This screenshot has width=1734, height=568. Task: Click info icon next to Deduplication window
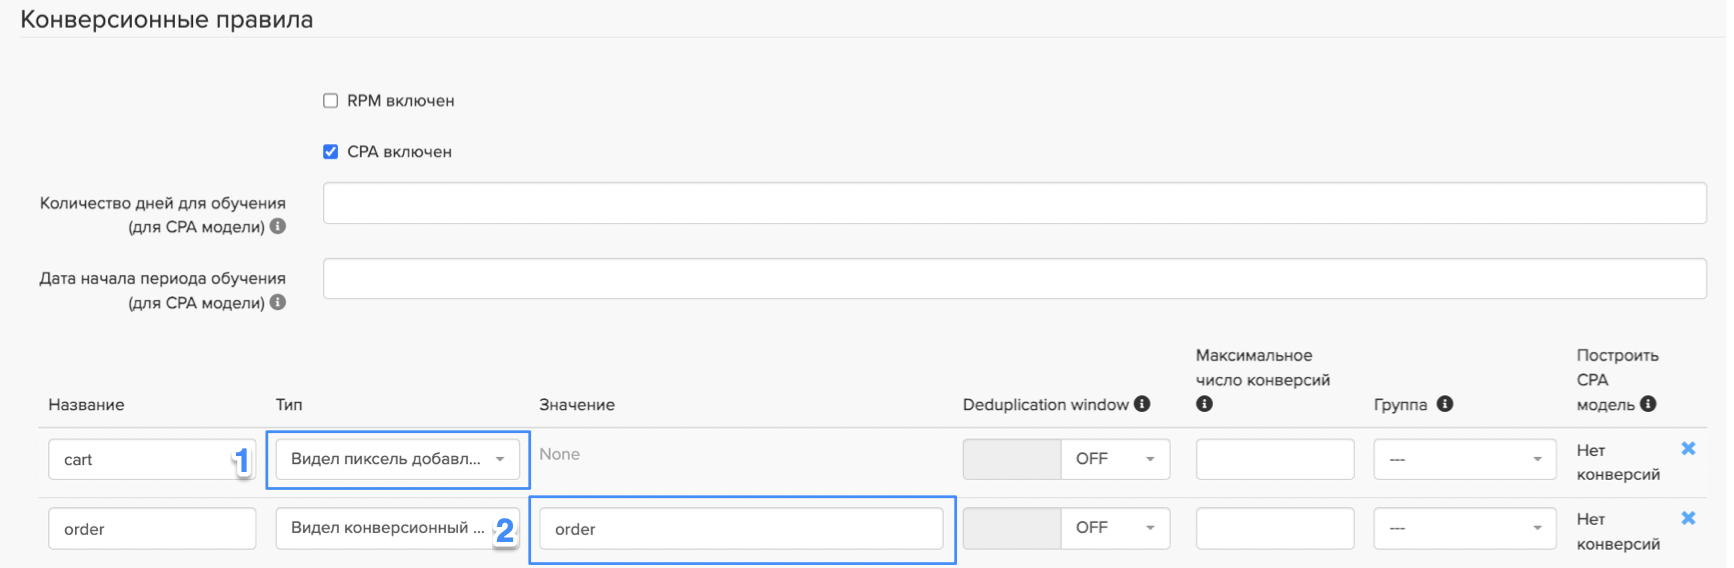1142,404
